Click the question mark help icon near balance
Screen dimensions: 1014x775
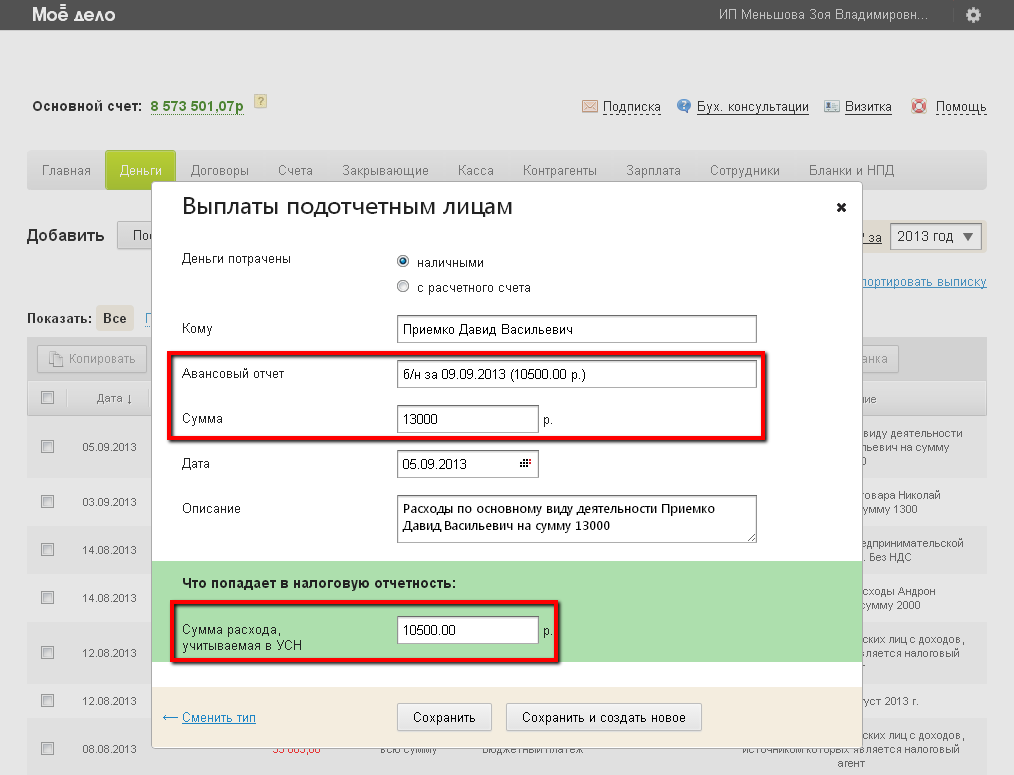click(x=261, y=101)
